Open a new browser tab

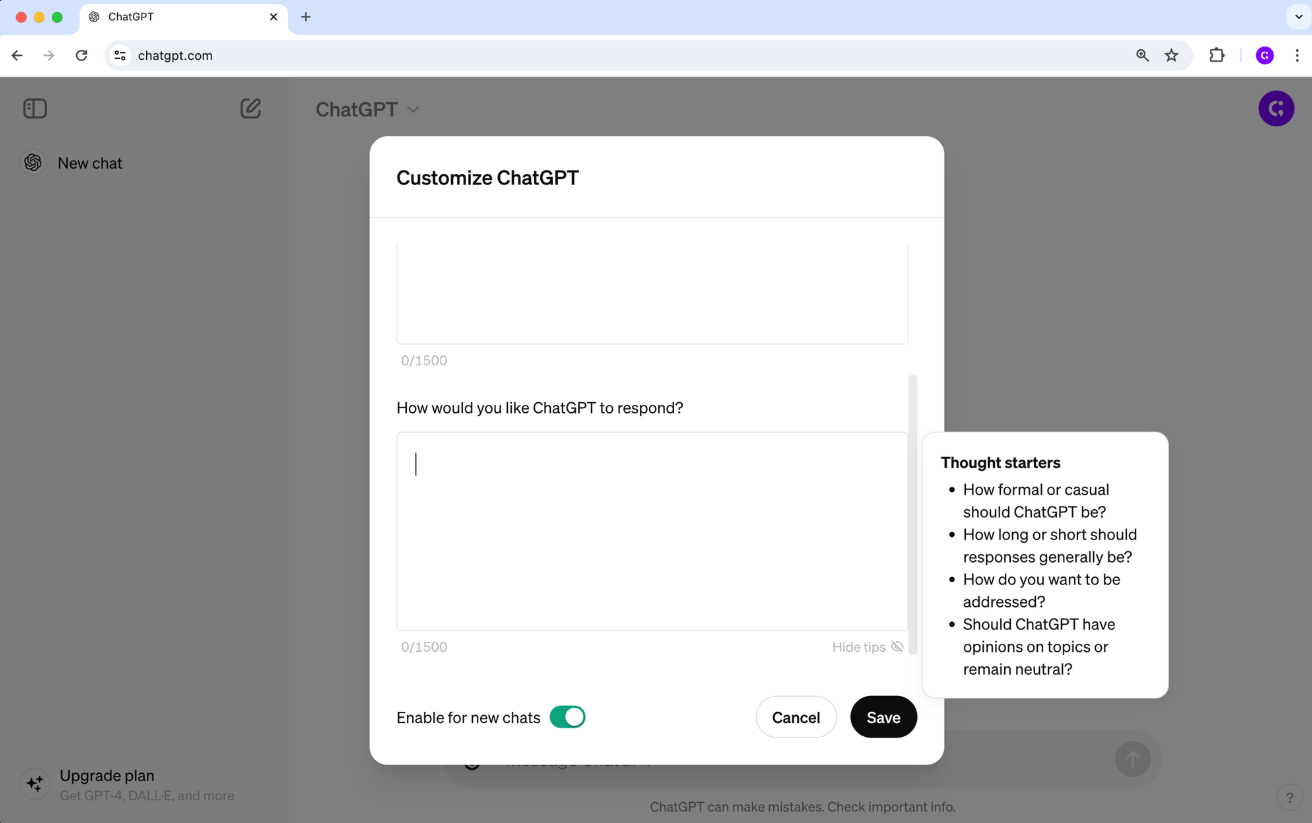[306, 17]
